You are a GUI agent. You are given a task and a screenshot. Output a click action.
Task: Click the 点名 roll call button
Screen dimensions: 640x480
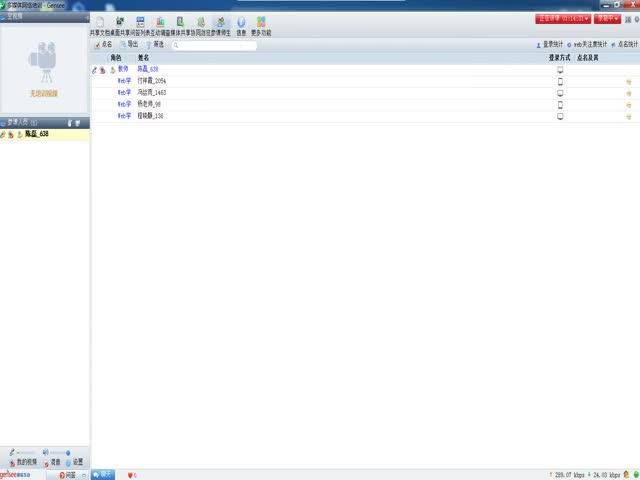pos(102,45)
